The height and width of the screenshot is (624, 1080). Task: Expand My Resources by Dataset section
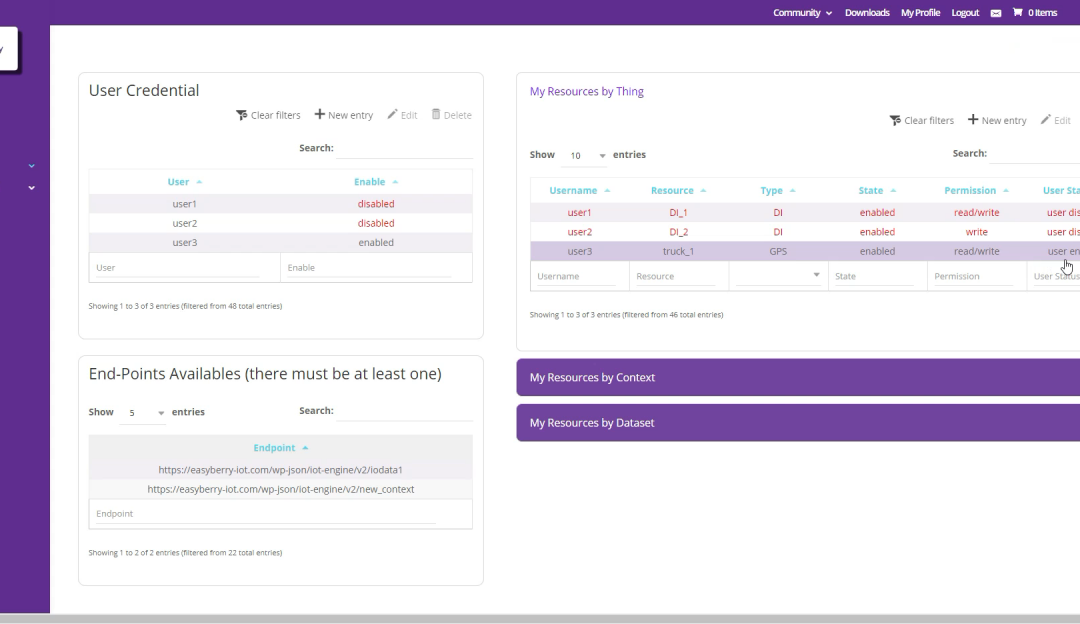tap(798, 423)
